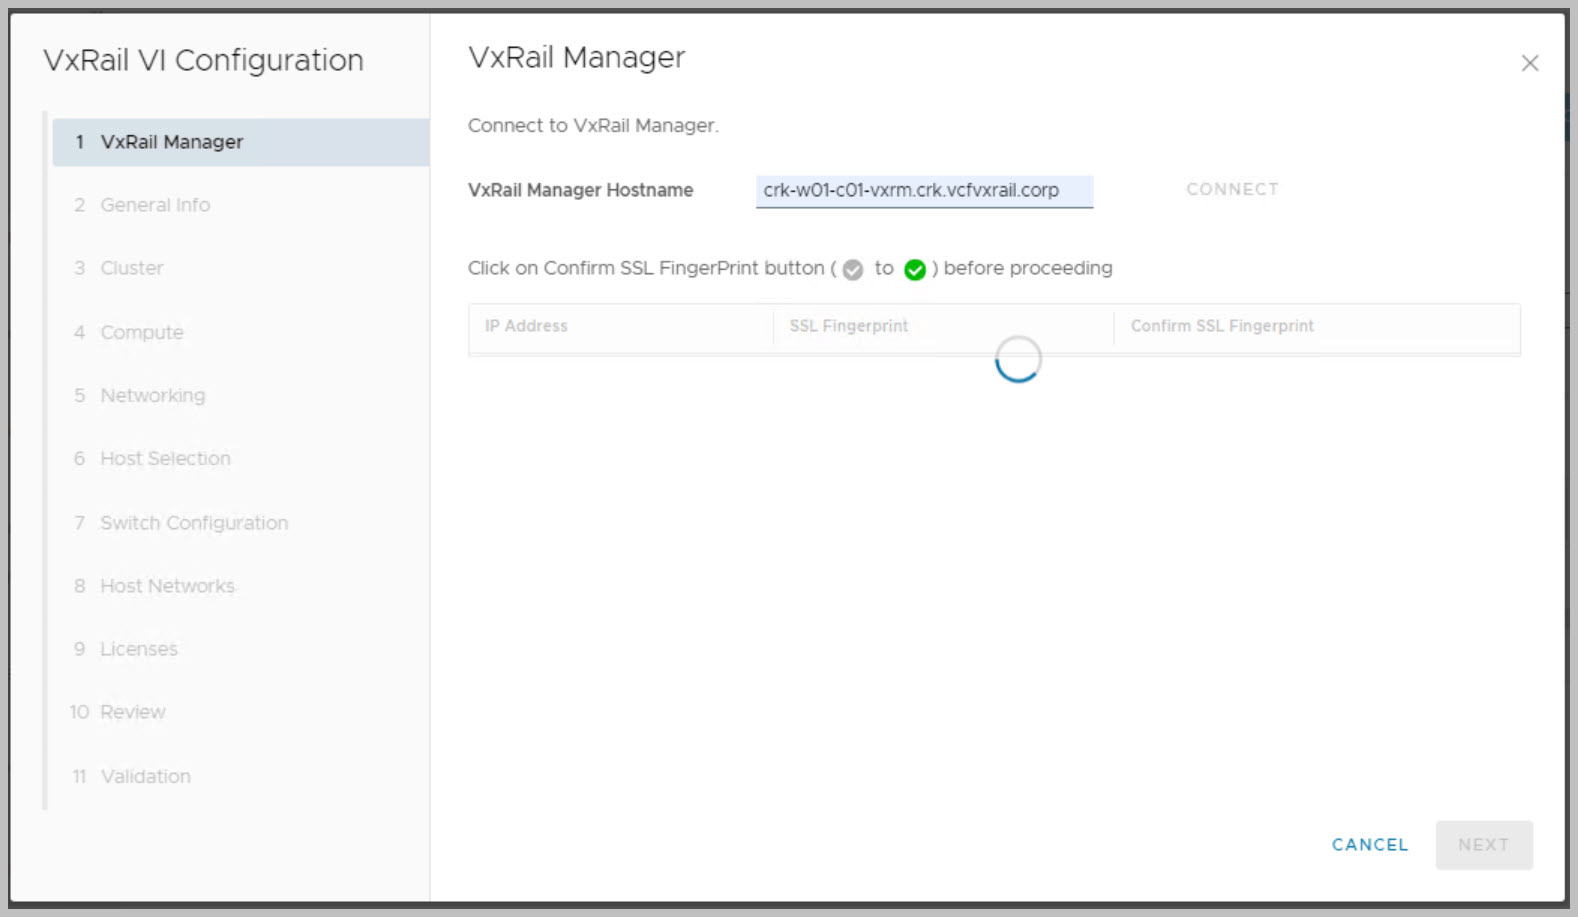Open the Licenses step

point(139,649)
